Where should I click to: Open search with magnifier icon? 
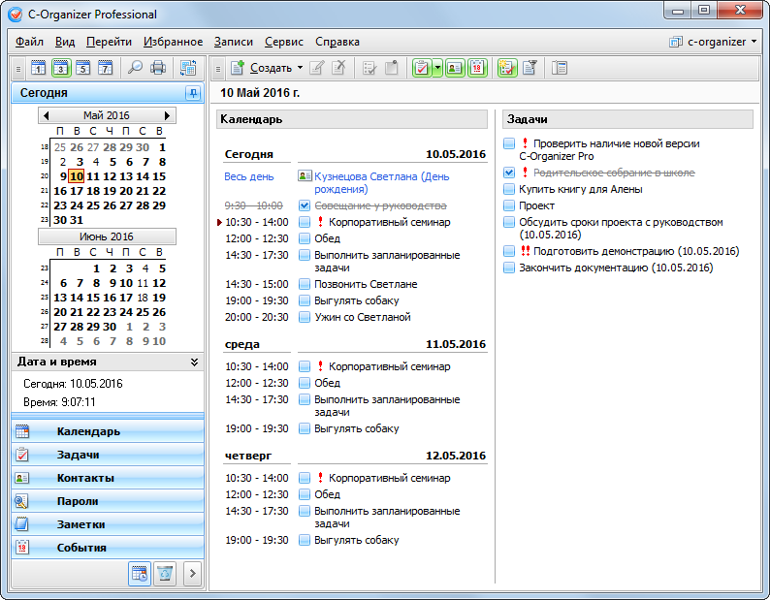(134, 68)
